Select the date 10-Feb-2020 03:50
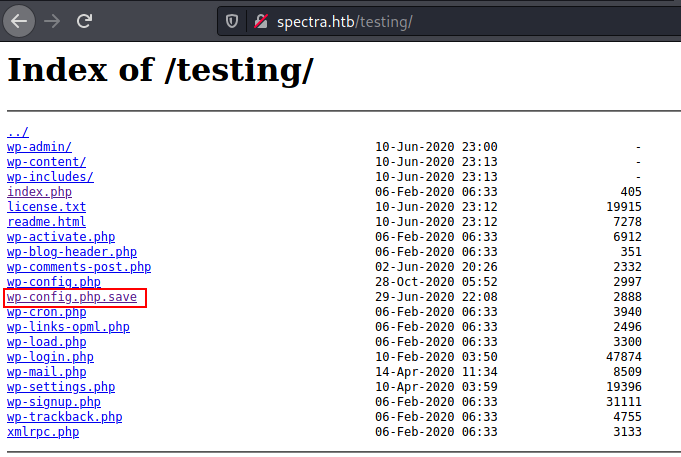Screen dimensions: 681x457 tap(436, 357)
